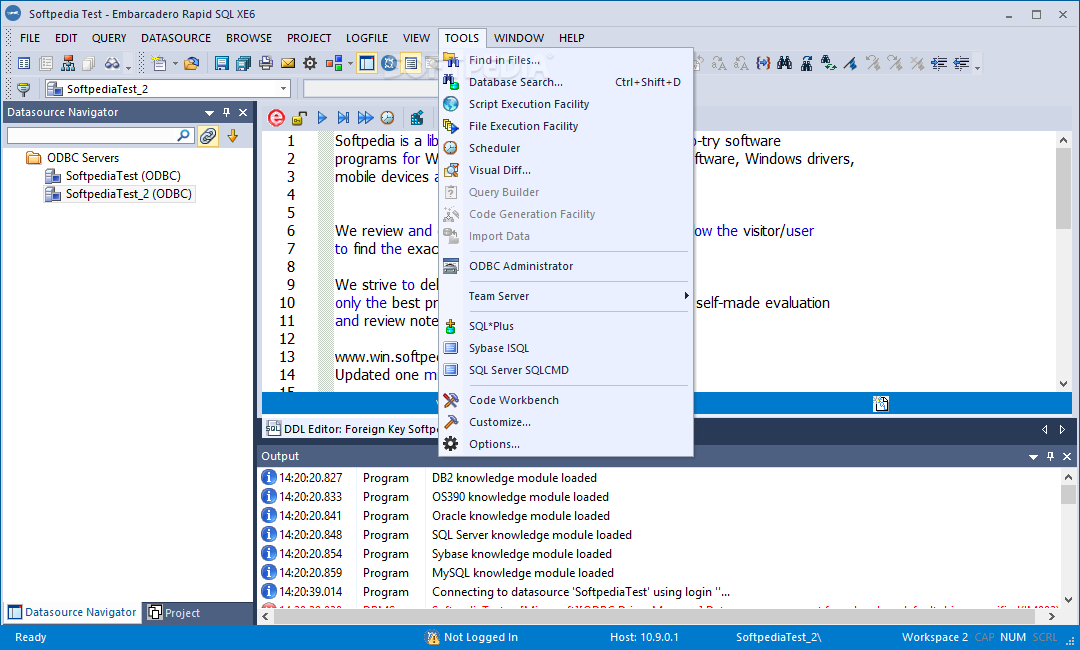The image size is (1080, 650).
Task: Open Code Workbench
Action: [x=565, y=400]
